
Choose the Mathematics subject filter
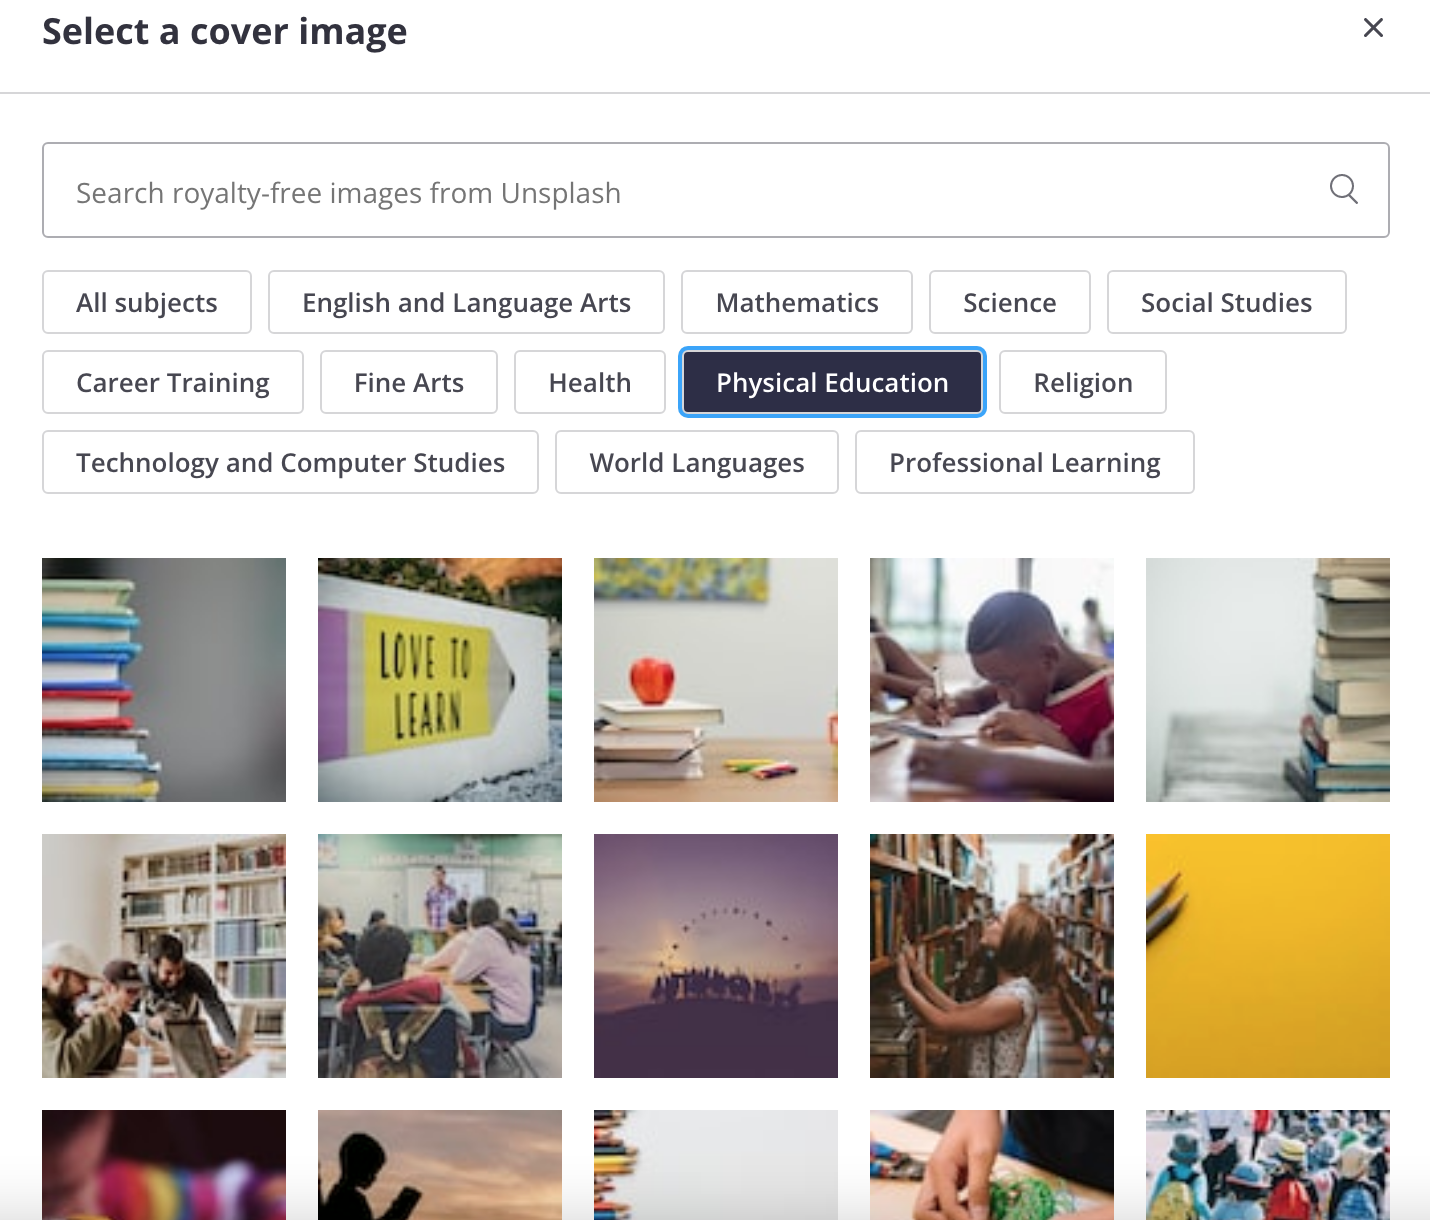797,302
